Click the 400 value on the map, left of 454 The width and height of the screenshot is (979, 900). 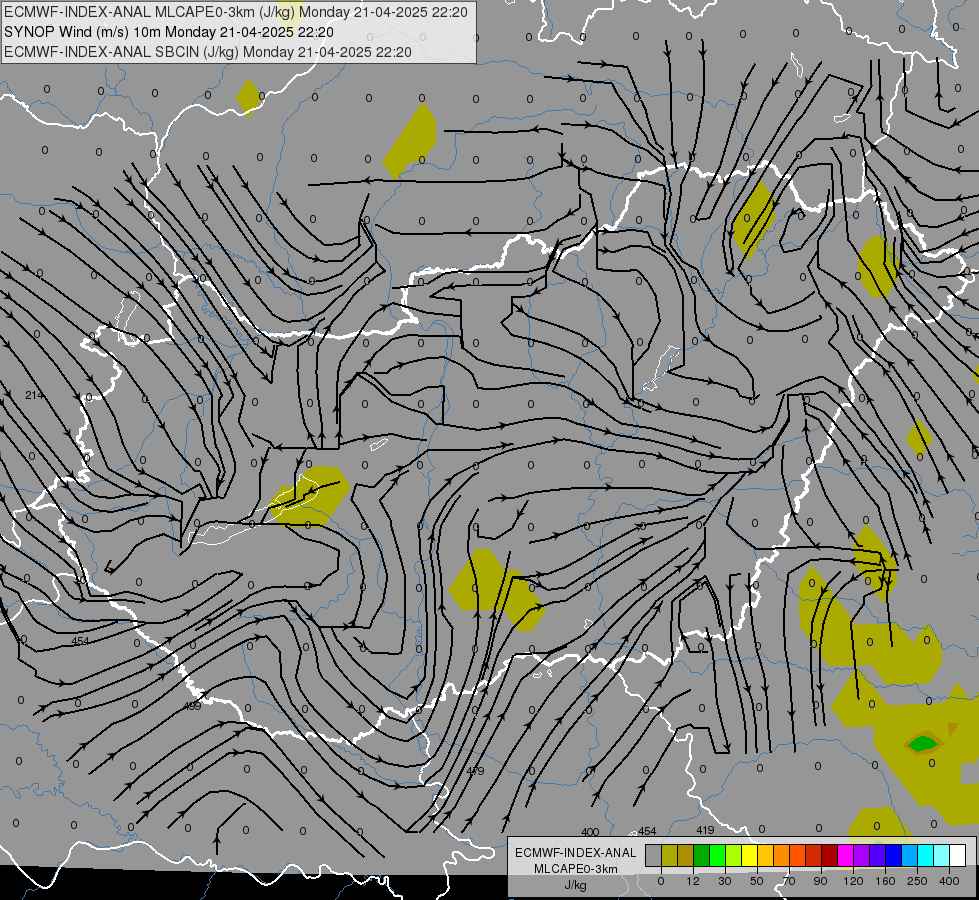point(590,832)
